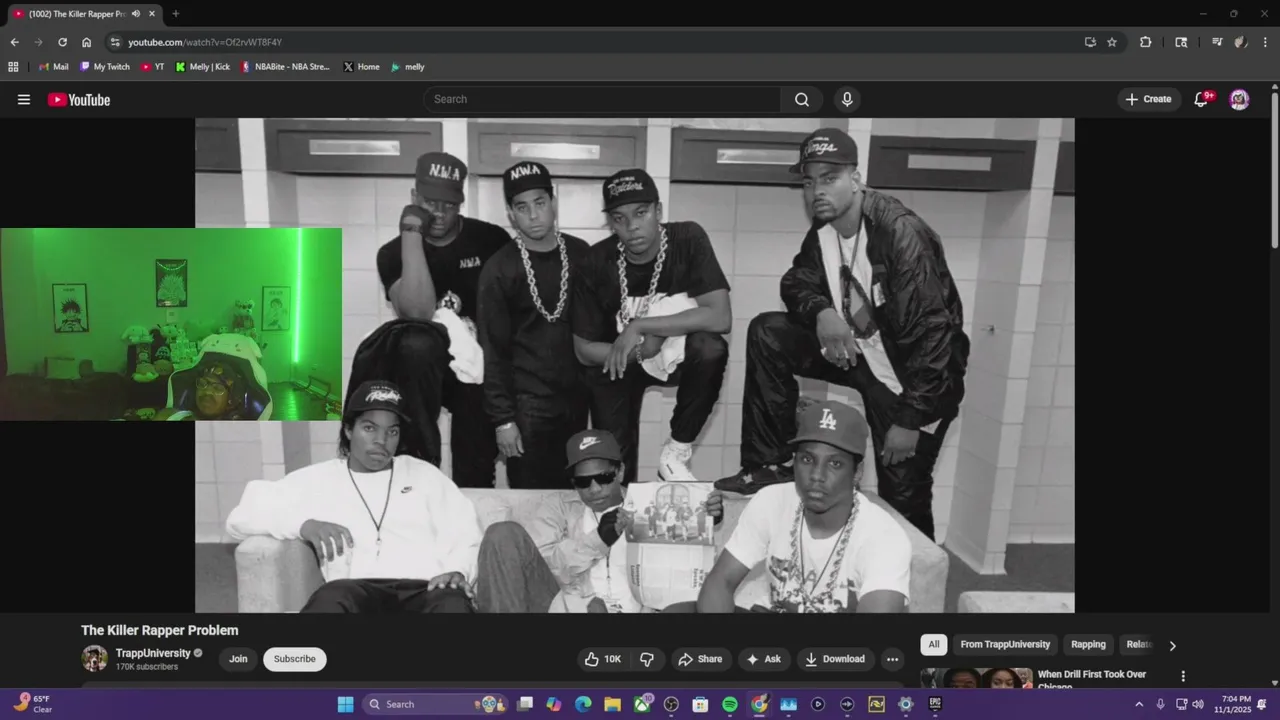Click the Download button
Screen dimensions: 1280x720
836,659
